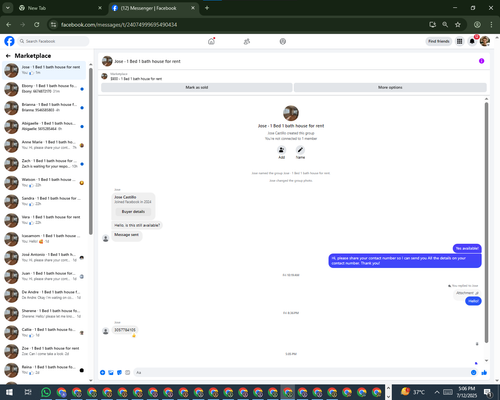Open the Juan conversation

pyautogui.click(x=44, y=276)
